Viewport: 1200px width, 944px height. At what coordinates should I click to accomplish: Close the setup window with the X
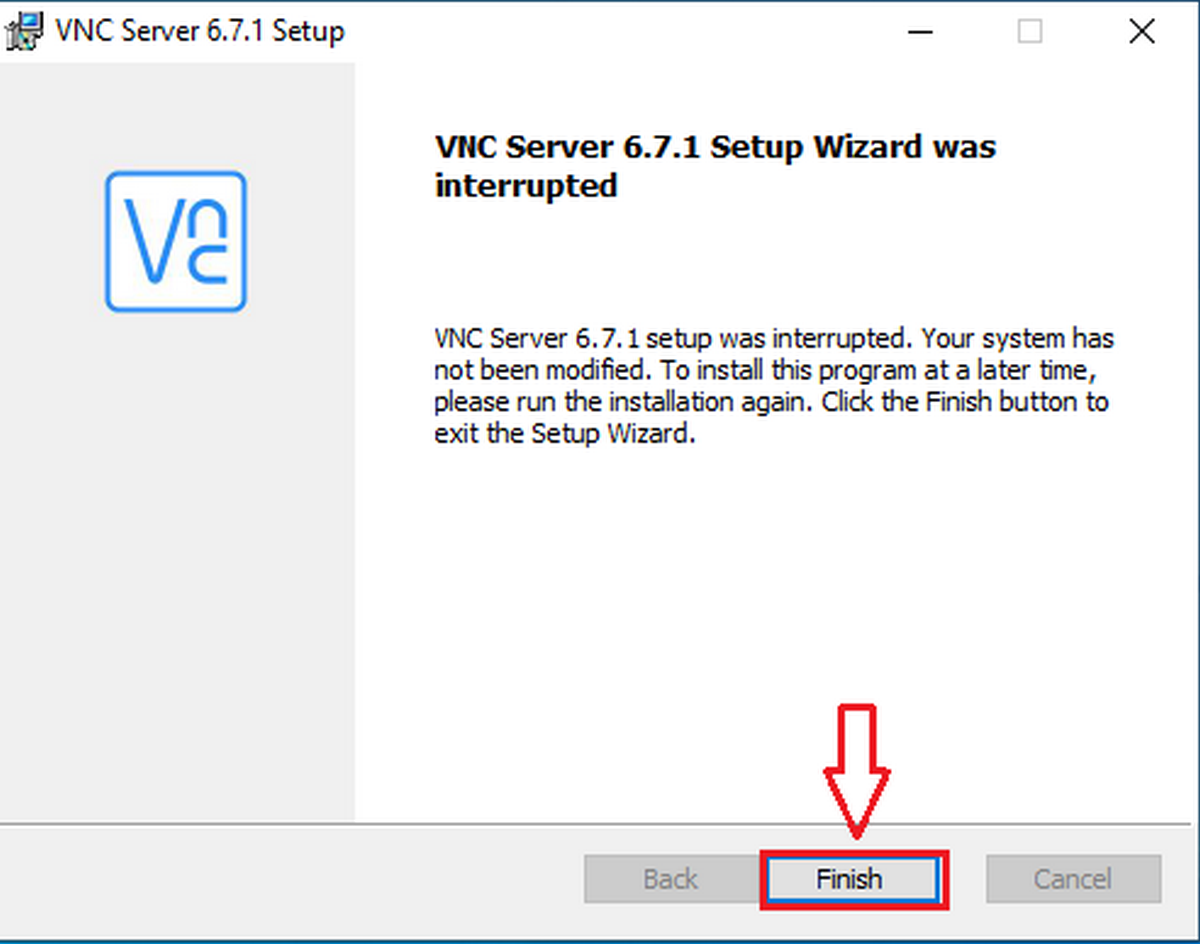click(1141, 31)
